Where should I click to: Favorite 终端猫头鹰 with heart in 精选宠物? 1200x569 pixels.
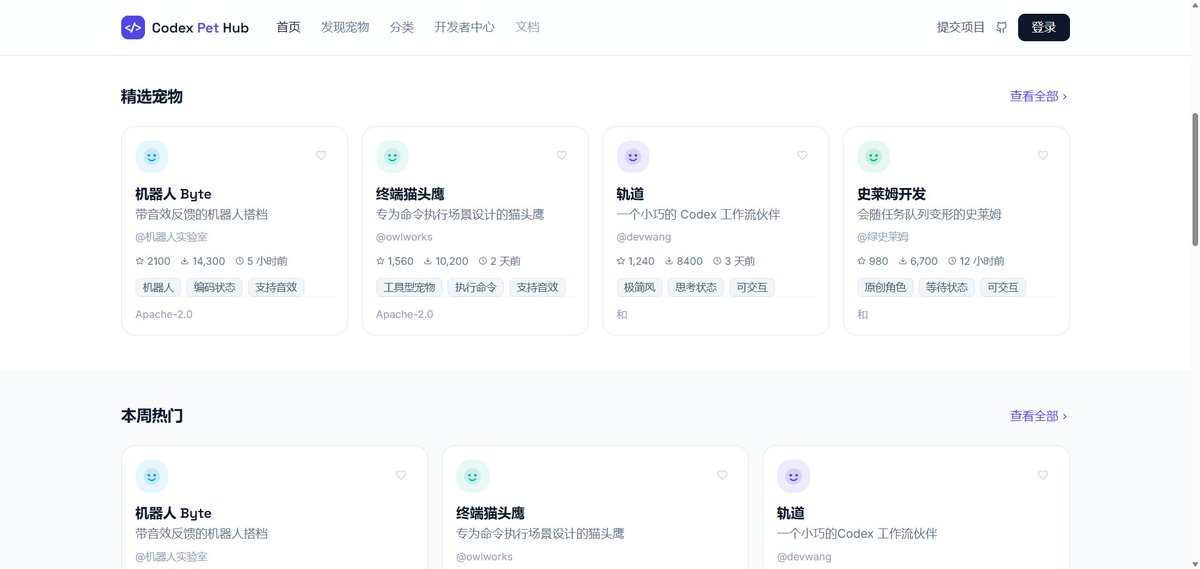coord(562,155)
